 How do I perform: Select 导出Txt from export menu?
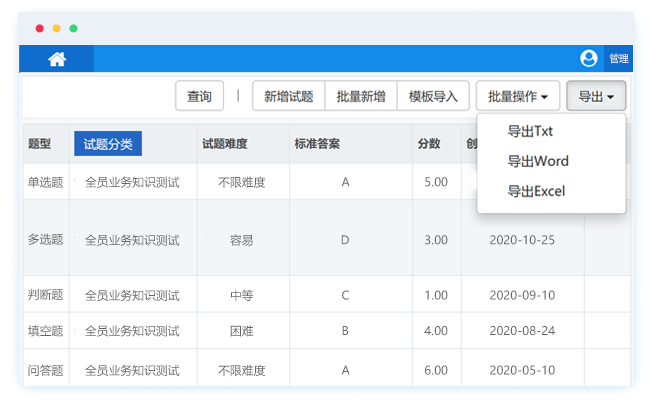(x=530, y=131)
